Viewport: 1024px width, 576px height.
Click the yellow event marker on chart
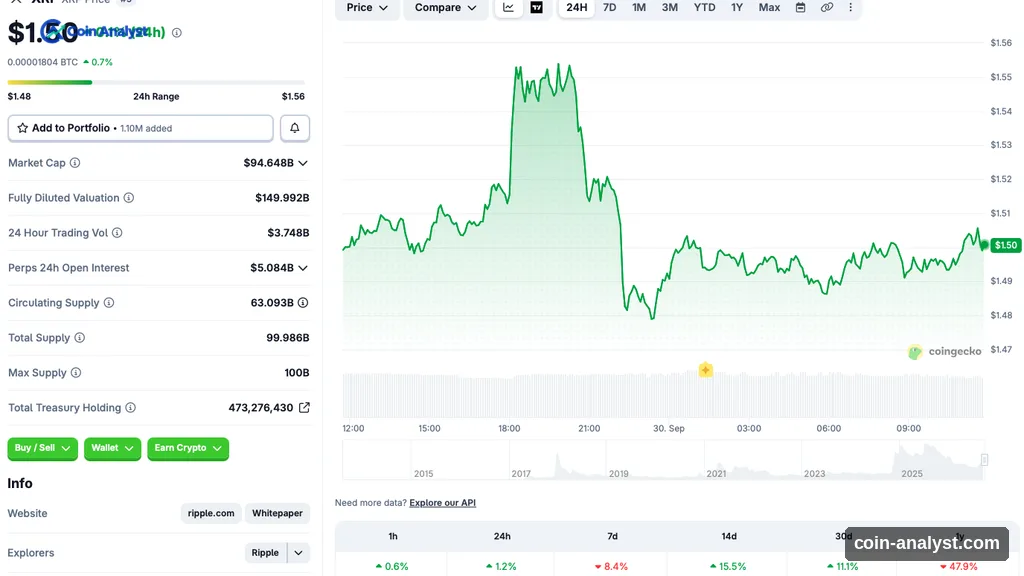click(705, 370)
